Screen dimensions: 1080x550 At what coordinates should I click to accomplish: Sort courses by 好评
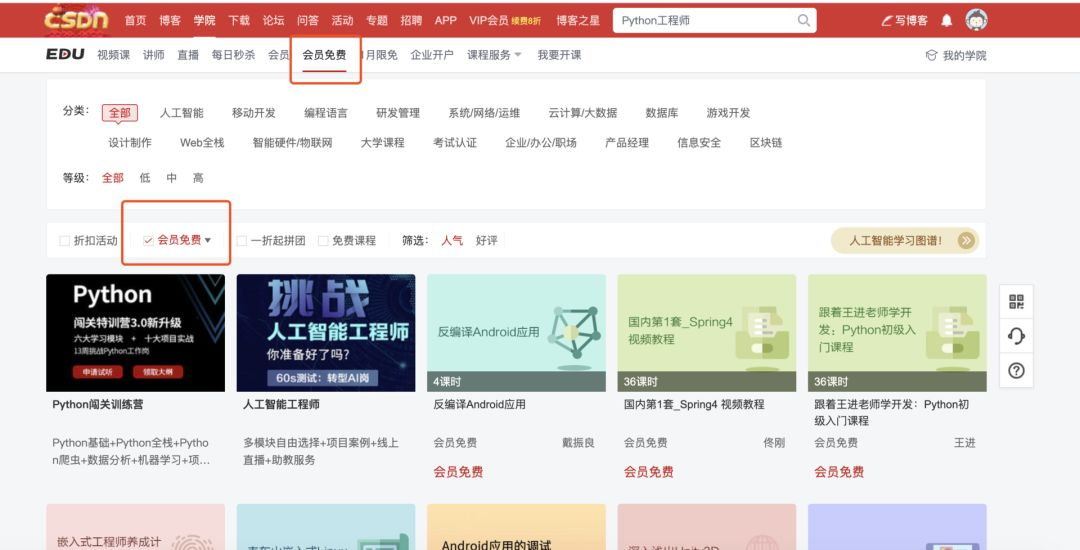point(486,240)
